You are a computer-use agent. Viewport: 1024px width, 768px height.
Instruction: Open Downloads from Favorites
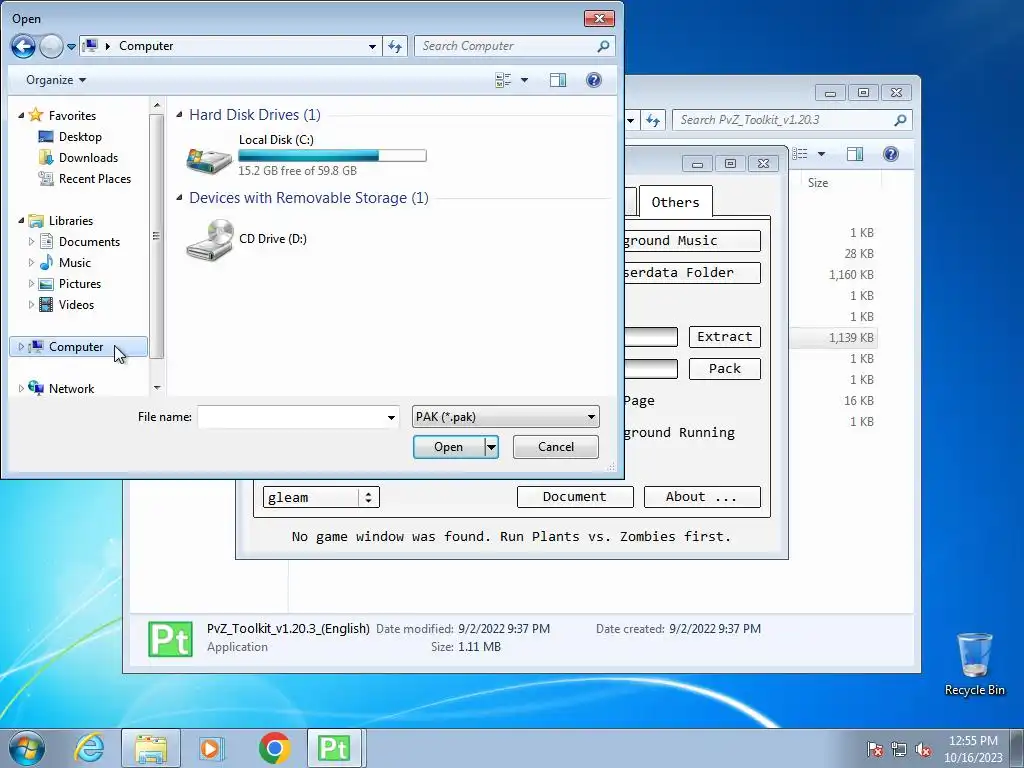click(88, 157)
